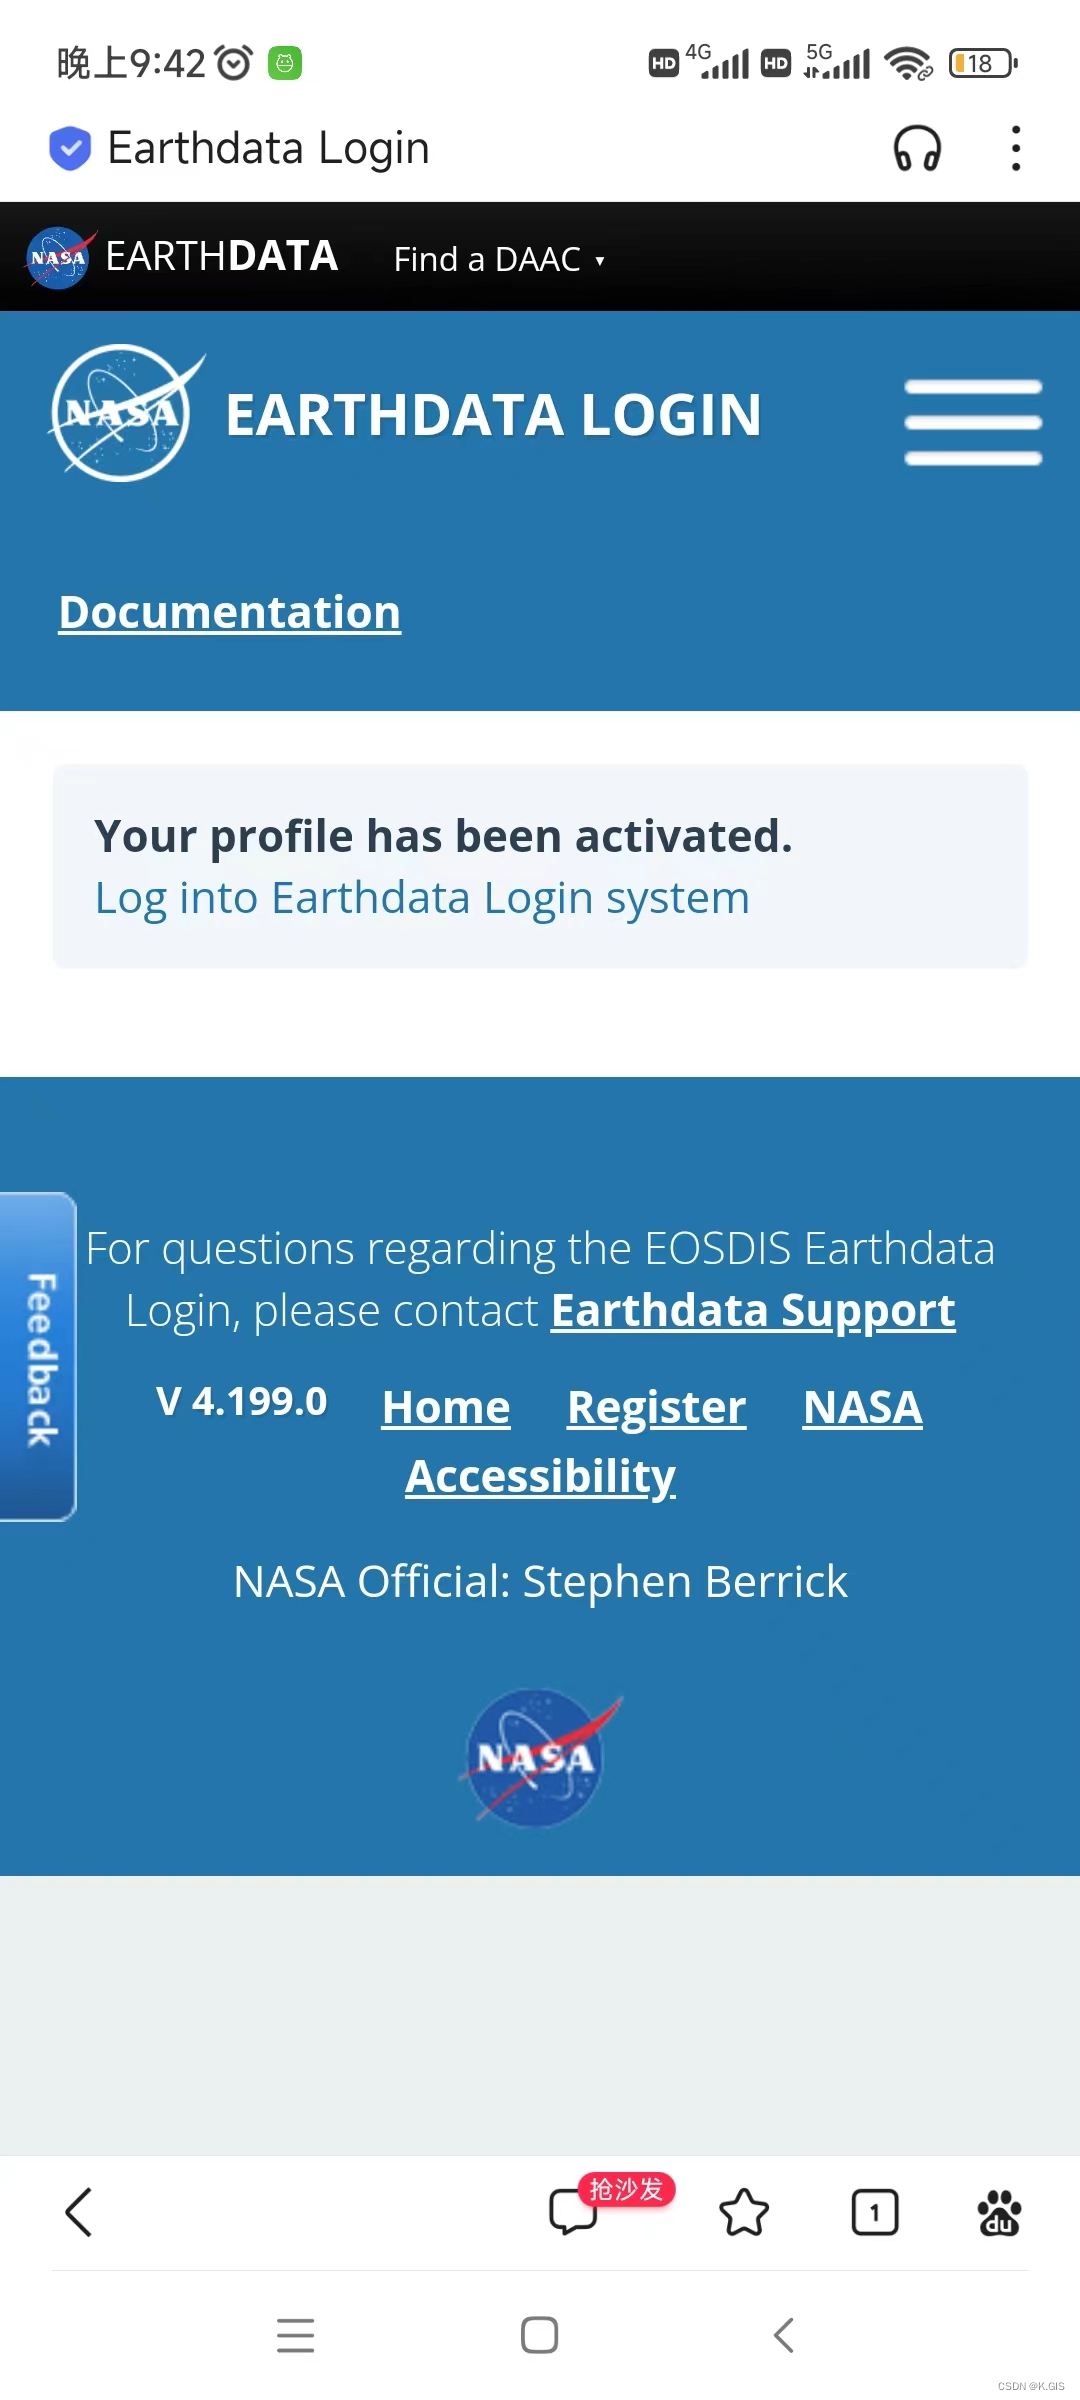Click Log into Earthdata Login system
This screenshot has height=2400, width=1080.
pos(421,897)
